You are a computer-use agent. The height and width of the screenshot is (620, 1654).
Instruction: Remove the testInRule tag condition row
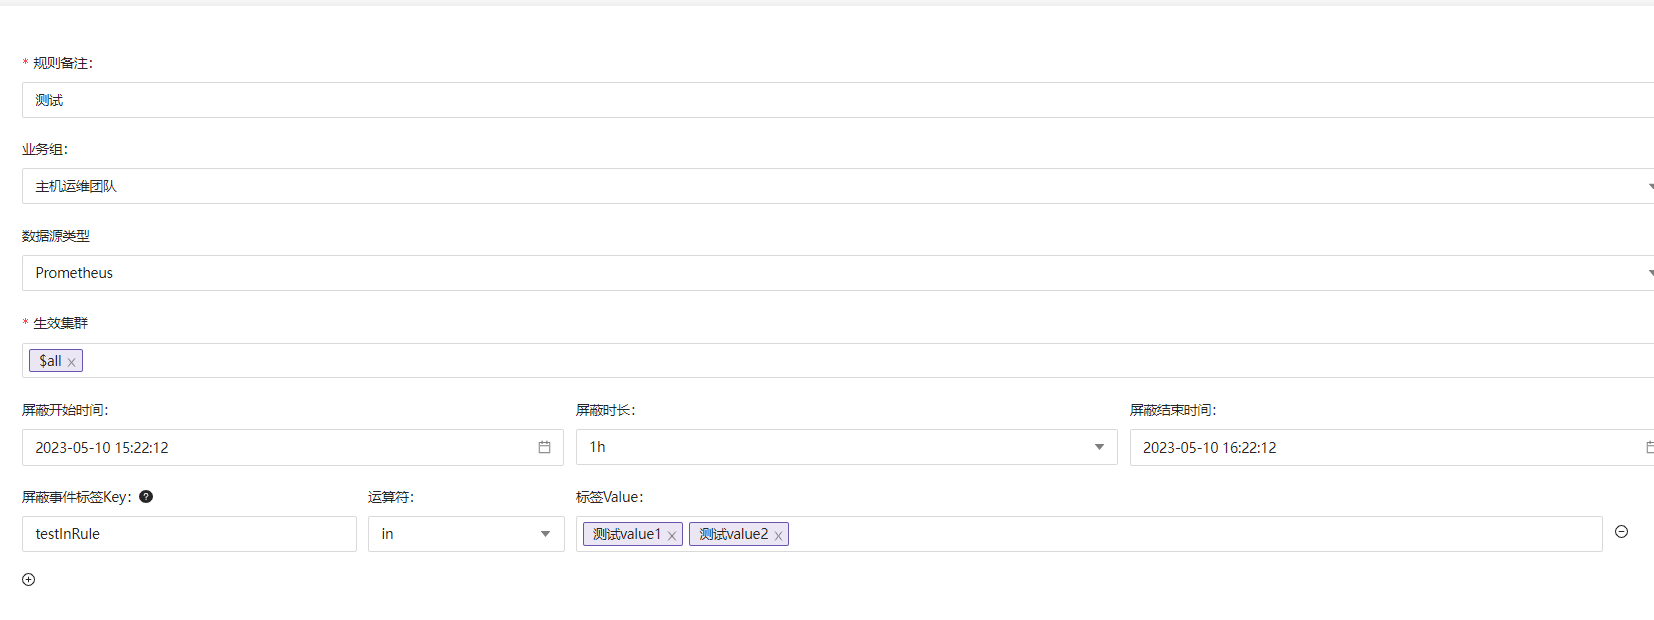(1622, 532)
